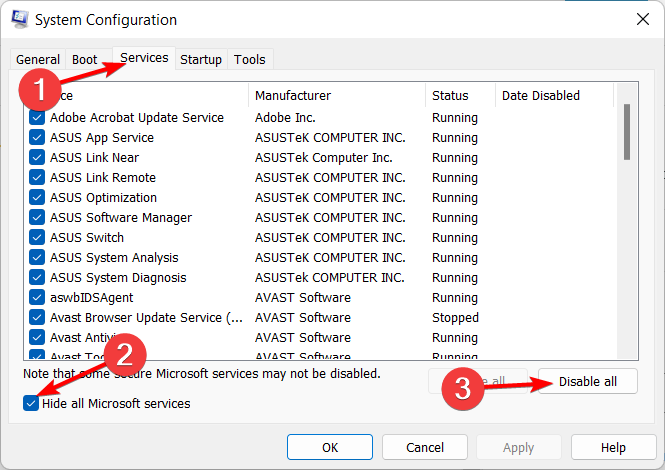
Task: Click the Disable all button
Action: (587, 381)
